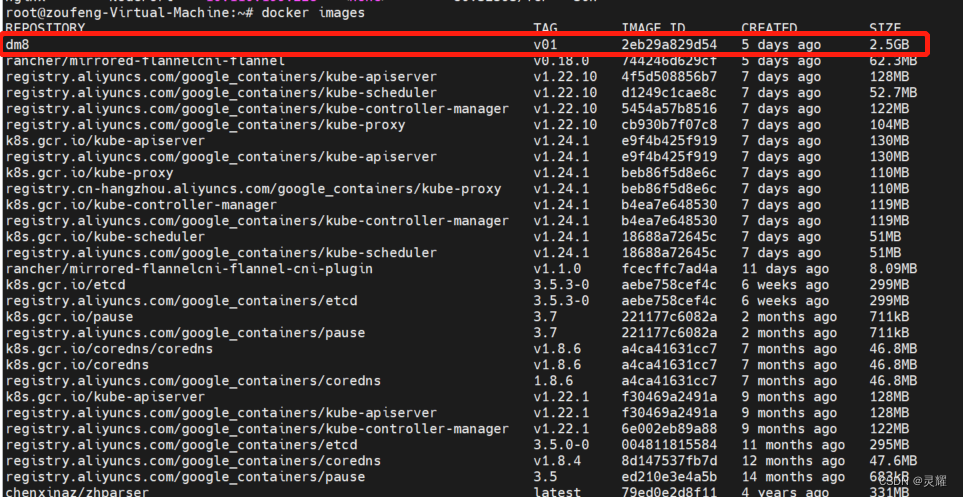Click the 1.8.6 tag without v prefix

coord(553,380)
